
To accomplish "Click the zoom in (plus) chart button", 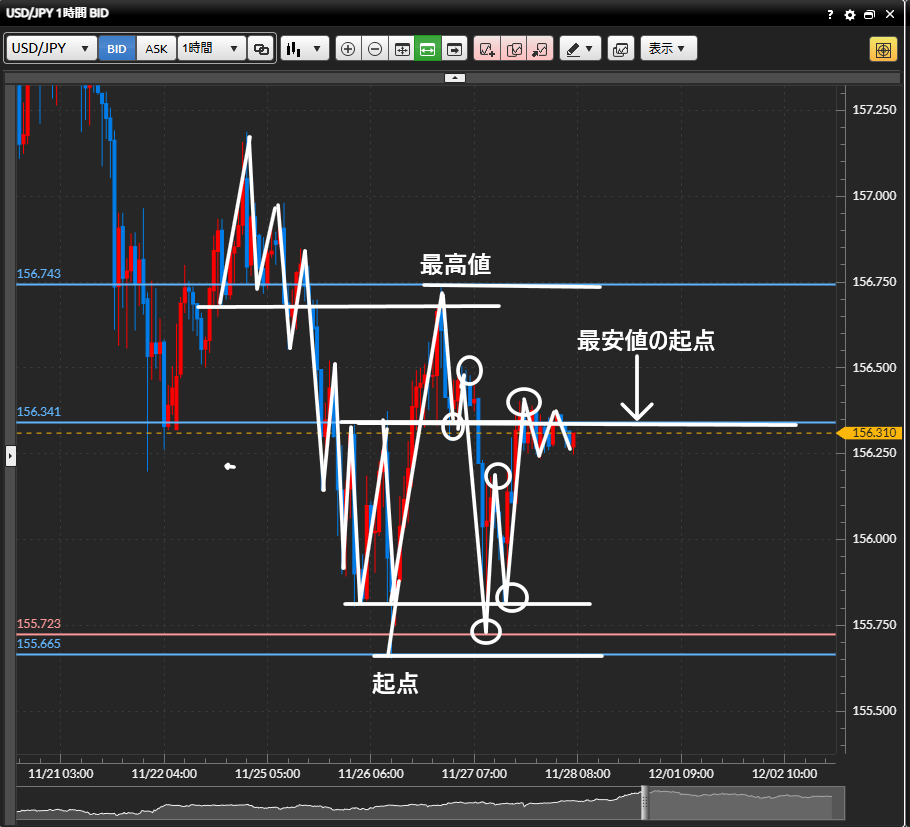I will (x=348, y=49).
